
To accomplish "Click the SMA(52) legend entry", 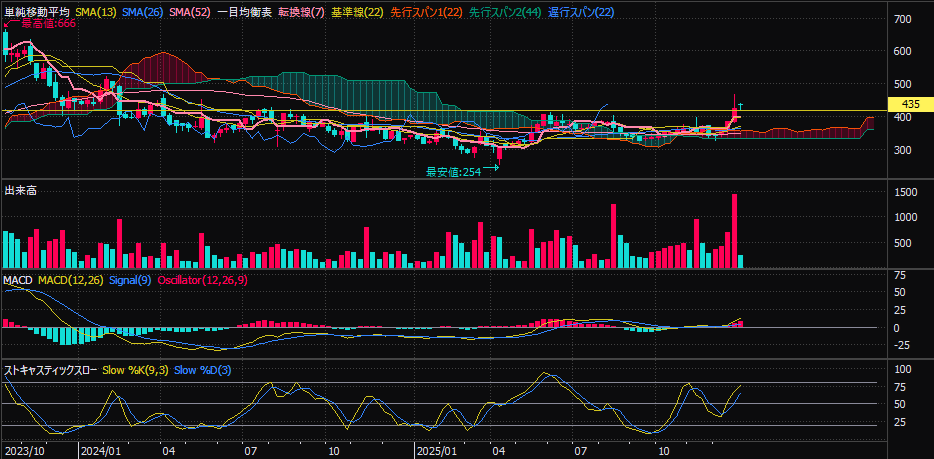I will pyautogui.click(x=190, y=10).
